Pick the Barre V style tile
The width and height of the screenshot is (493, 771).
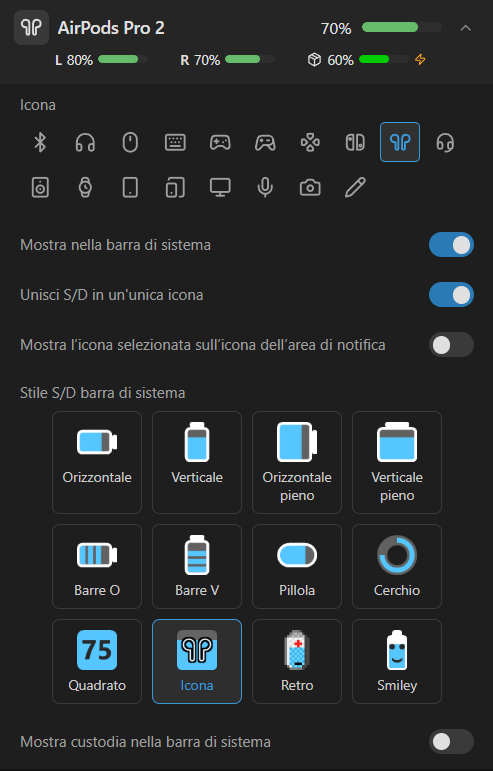point(197,566)
